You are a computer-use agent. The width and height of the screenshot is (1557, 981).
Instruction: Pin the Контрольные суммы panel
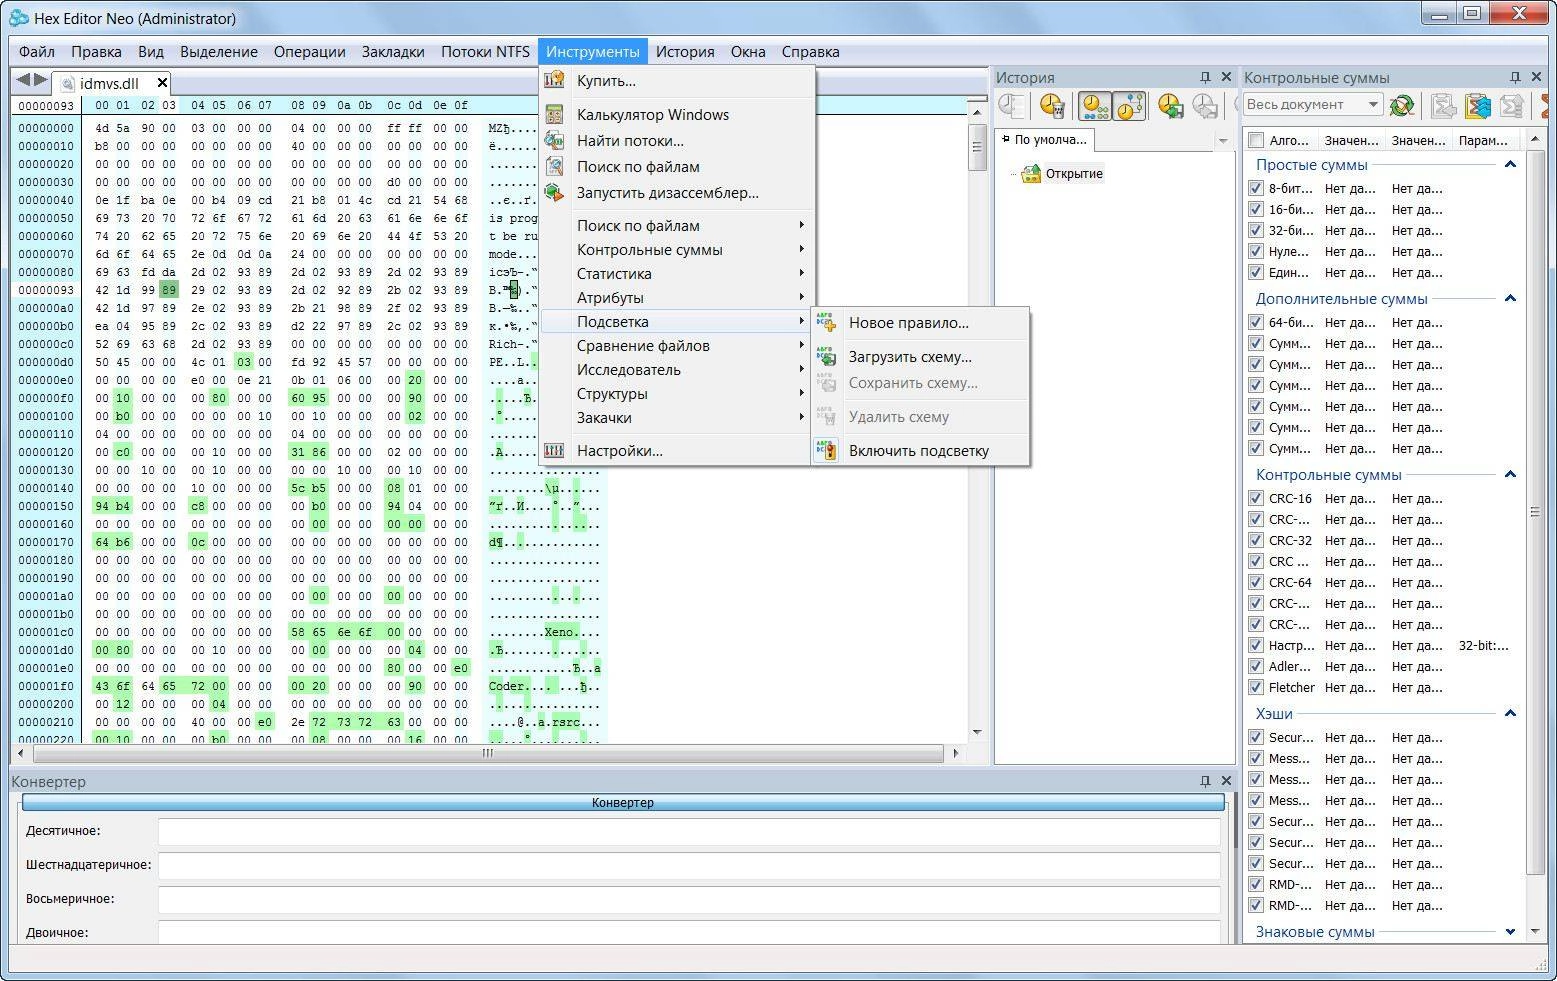(1515, 77)
